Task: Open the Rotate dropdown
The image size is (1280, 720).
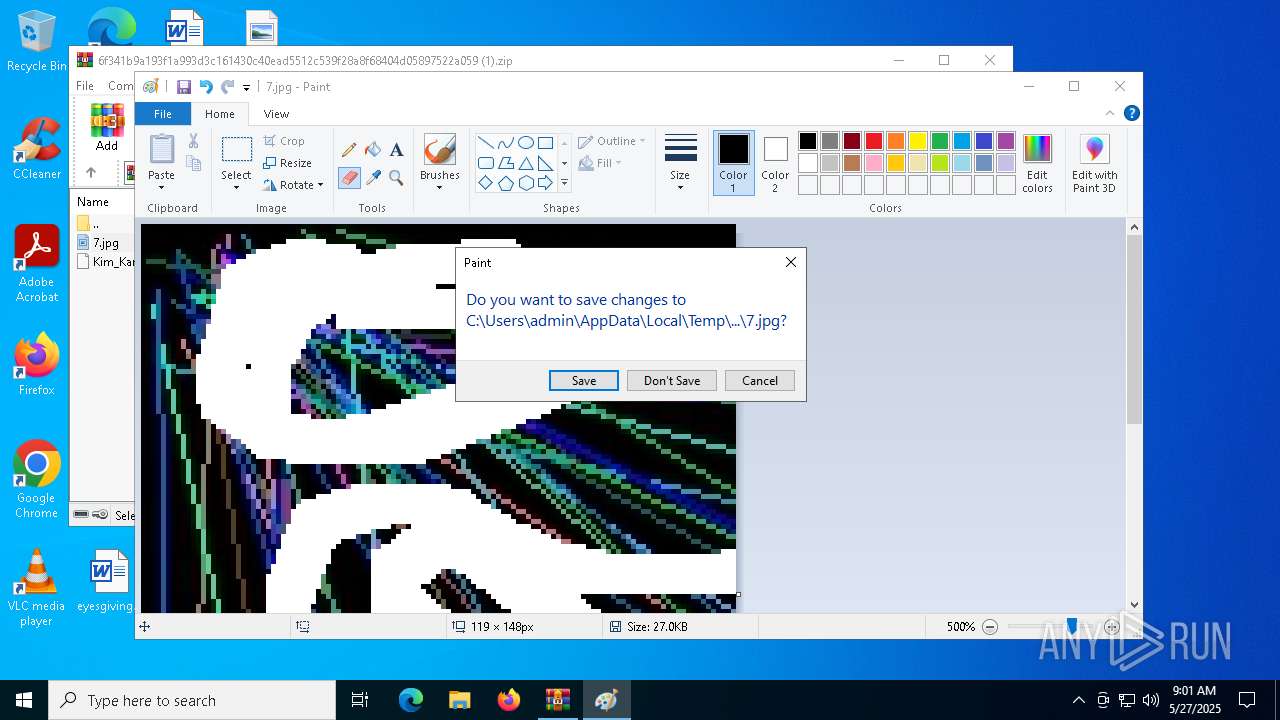Action: (x=293, y=185)
